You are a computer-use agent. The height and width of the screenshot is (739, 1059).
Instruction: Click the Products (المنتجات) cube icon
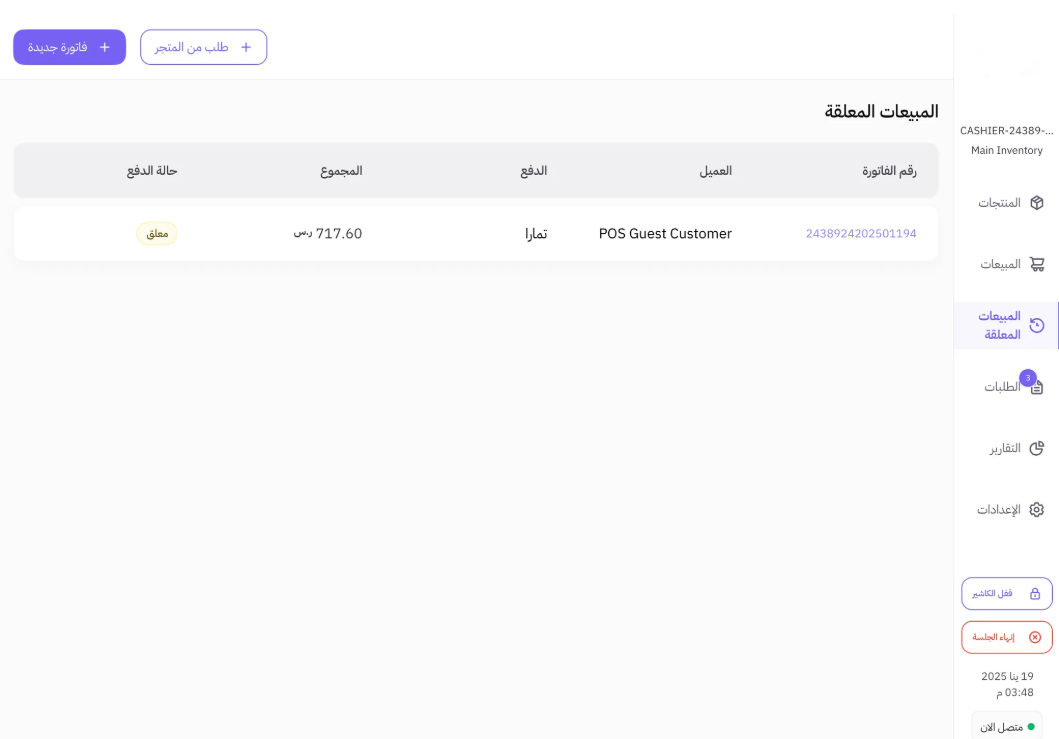click(x=1037, y=203)
